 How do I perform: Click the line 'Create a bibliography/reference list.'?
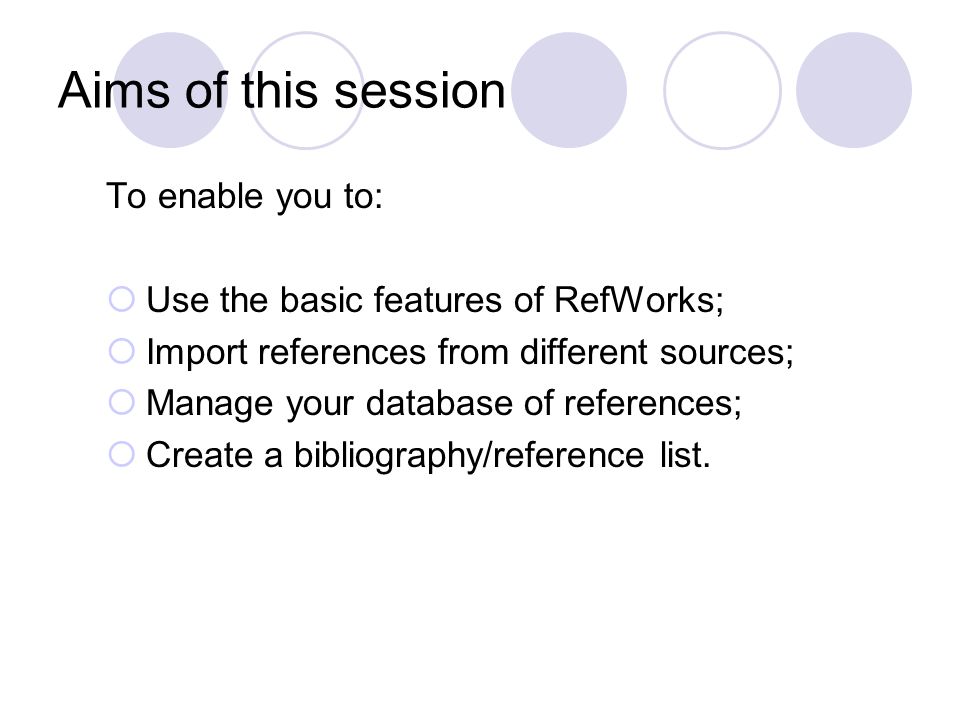428,456
